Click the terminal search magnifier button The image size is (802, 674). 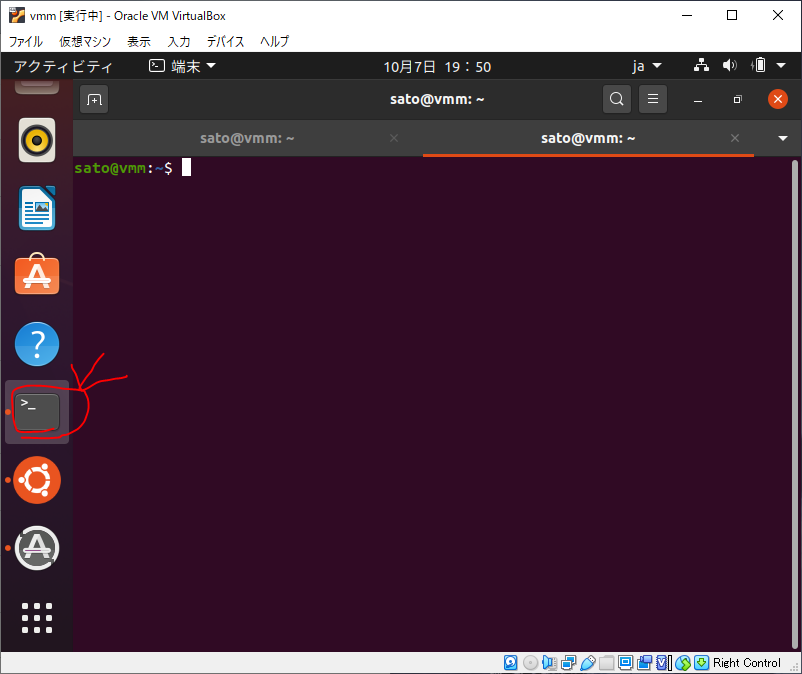coord(617,99)
